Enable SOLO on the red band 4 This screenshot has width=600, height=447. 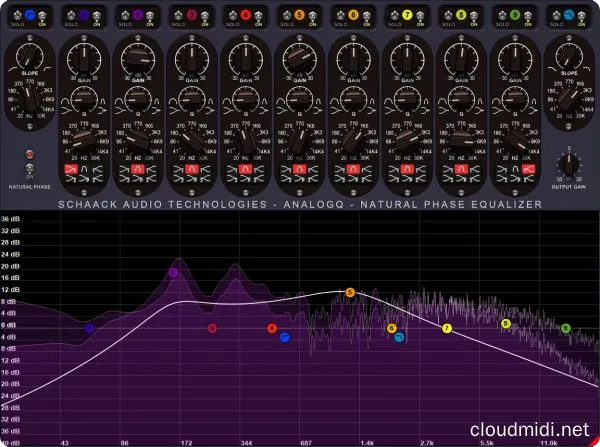[230, 16]
